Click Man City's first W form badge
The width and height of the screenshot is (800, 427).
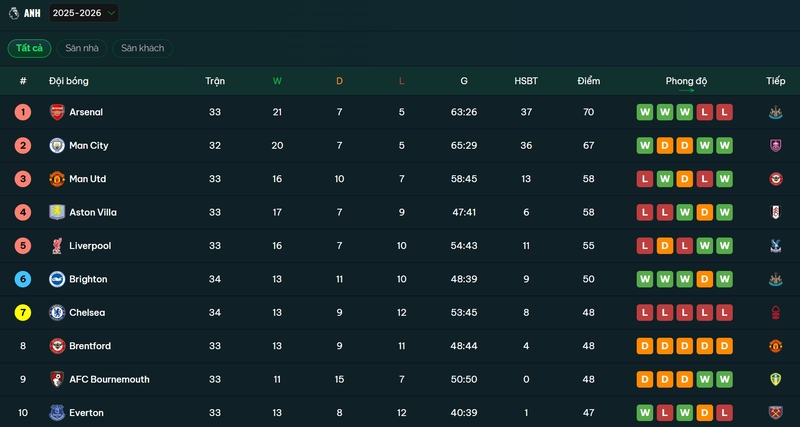[x=645, y=146]
